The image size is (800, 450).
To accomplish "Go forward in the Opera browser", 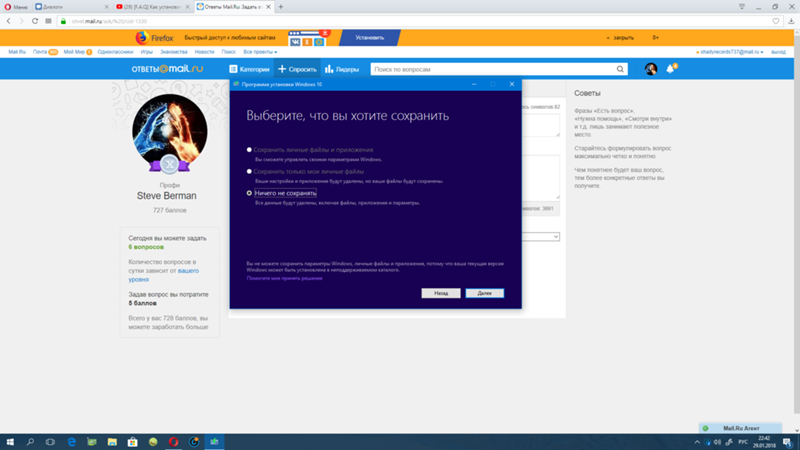I will coord(21,21).
